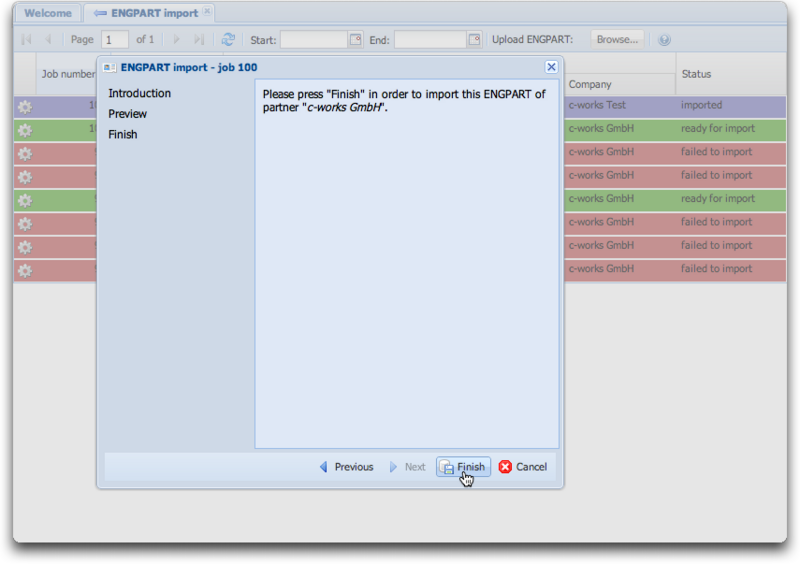
Task: Select the Introduction step in the wizard
Action: (x=139, y=93)
